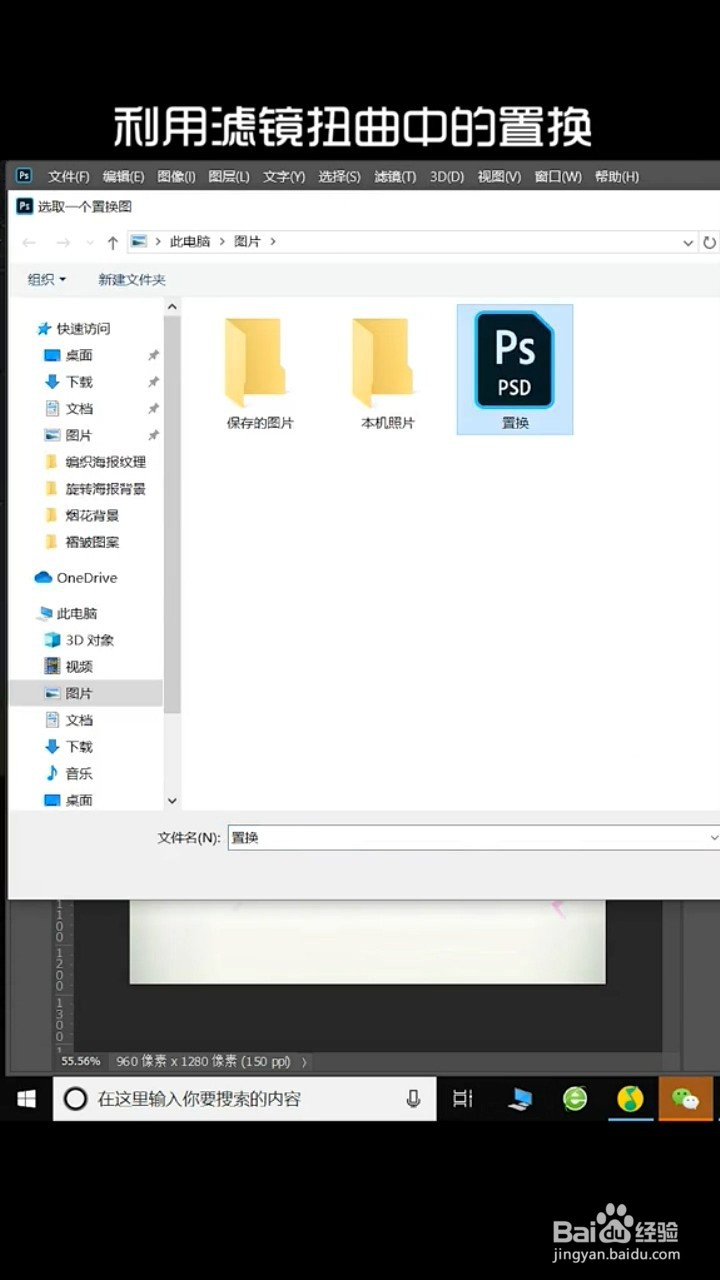Open 编织海报纹理 folder in sidebar
This screenshot has height=1280, width=720.
click(96, 462)
